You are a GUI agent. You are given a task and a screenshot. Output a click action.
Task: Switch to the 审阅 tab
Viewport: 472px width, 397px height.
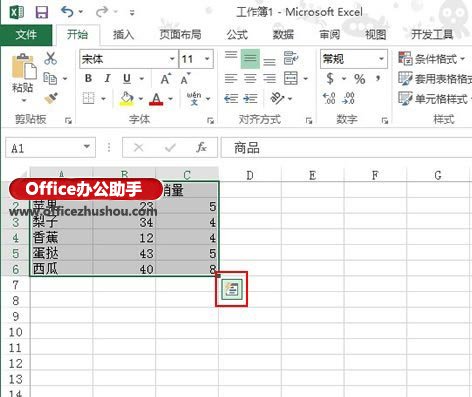(330, 34)
